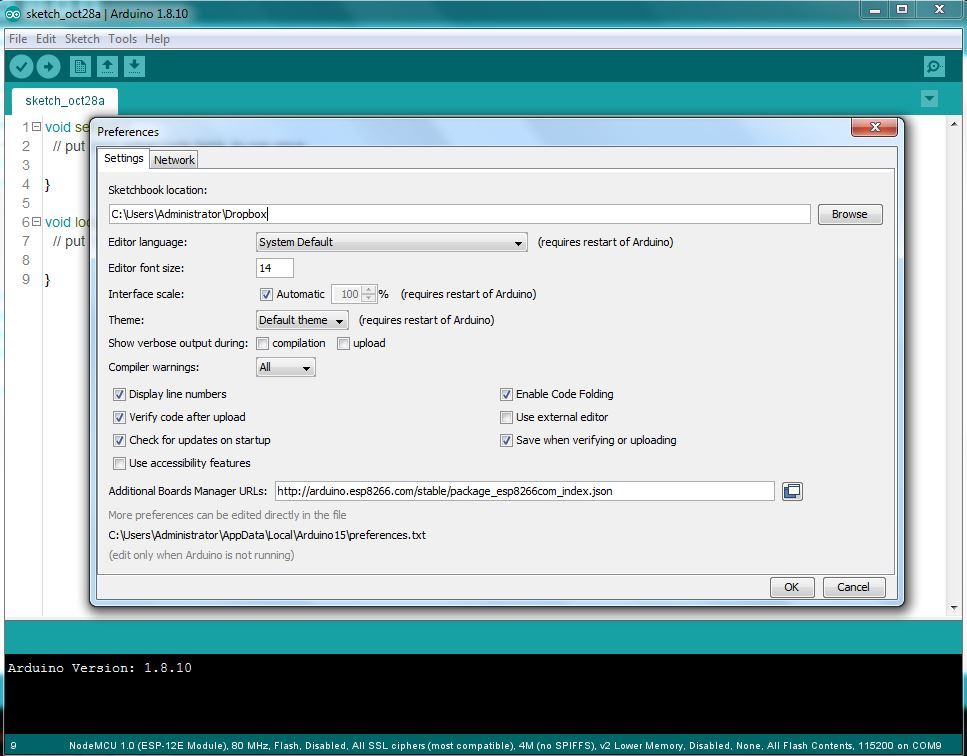Viewport: 967px width, 756px height.
Task: Expand the Theme dropdown
Action: coord(301,320)
